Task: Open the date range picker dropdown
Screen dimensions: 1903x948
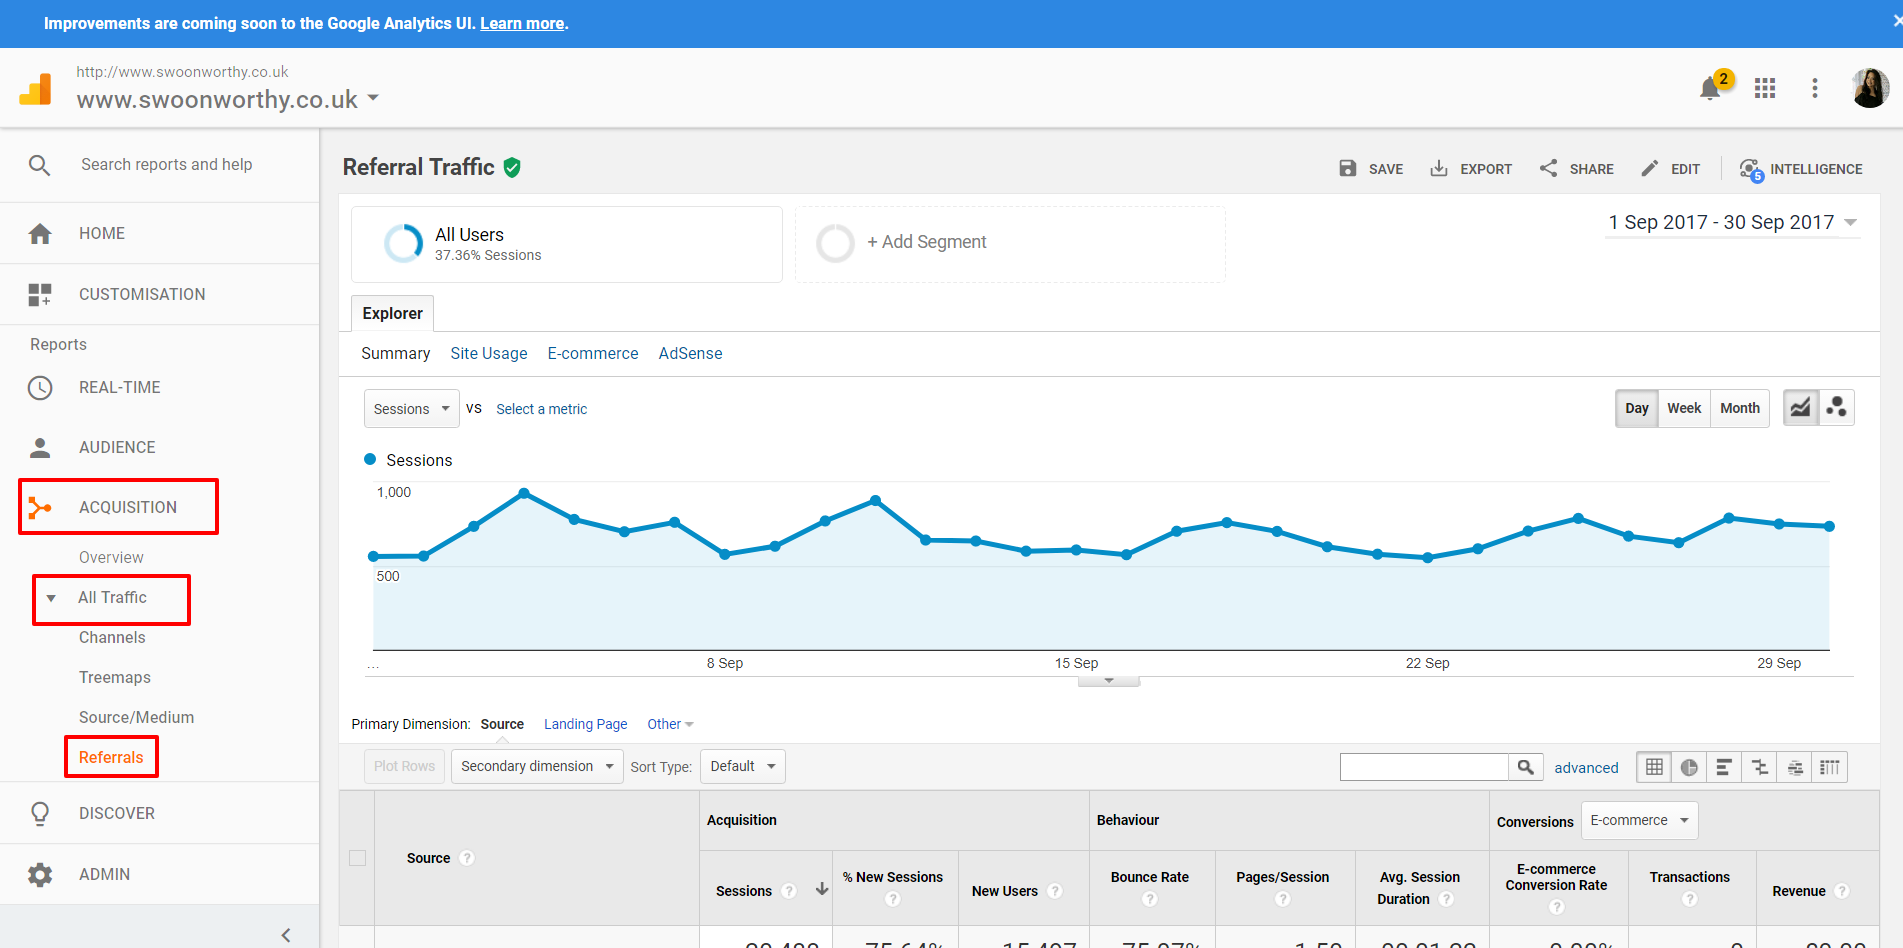Action: coord(1733,222)
